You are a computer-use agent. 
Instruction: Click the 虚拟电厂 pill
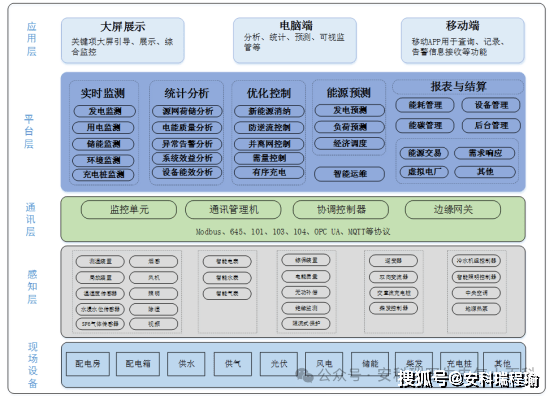point(424,172)
